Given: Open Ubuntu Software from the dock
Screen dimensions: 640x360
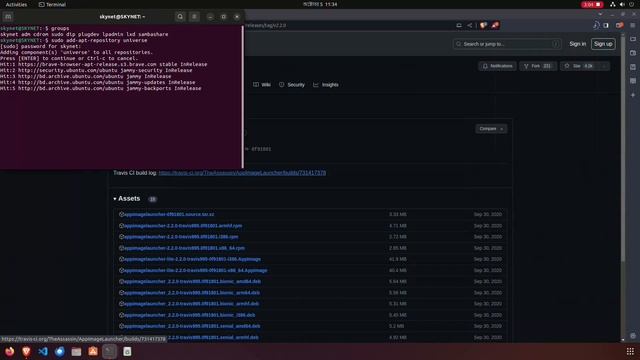Looking at the screenshot, I should point(93,351).
